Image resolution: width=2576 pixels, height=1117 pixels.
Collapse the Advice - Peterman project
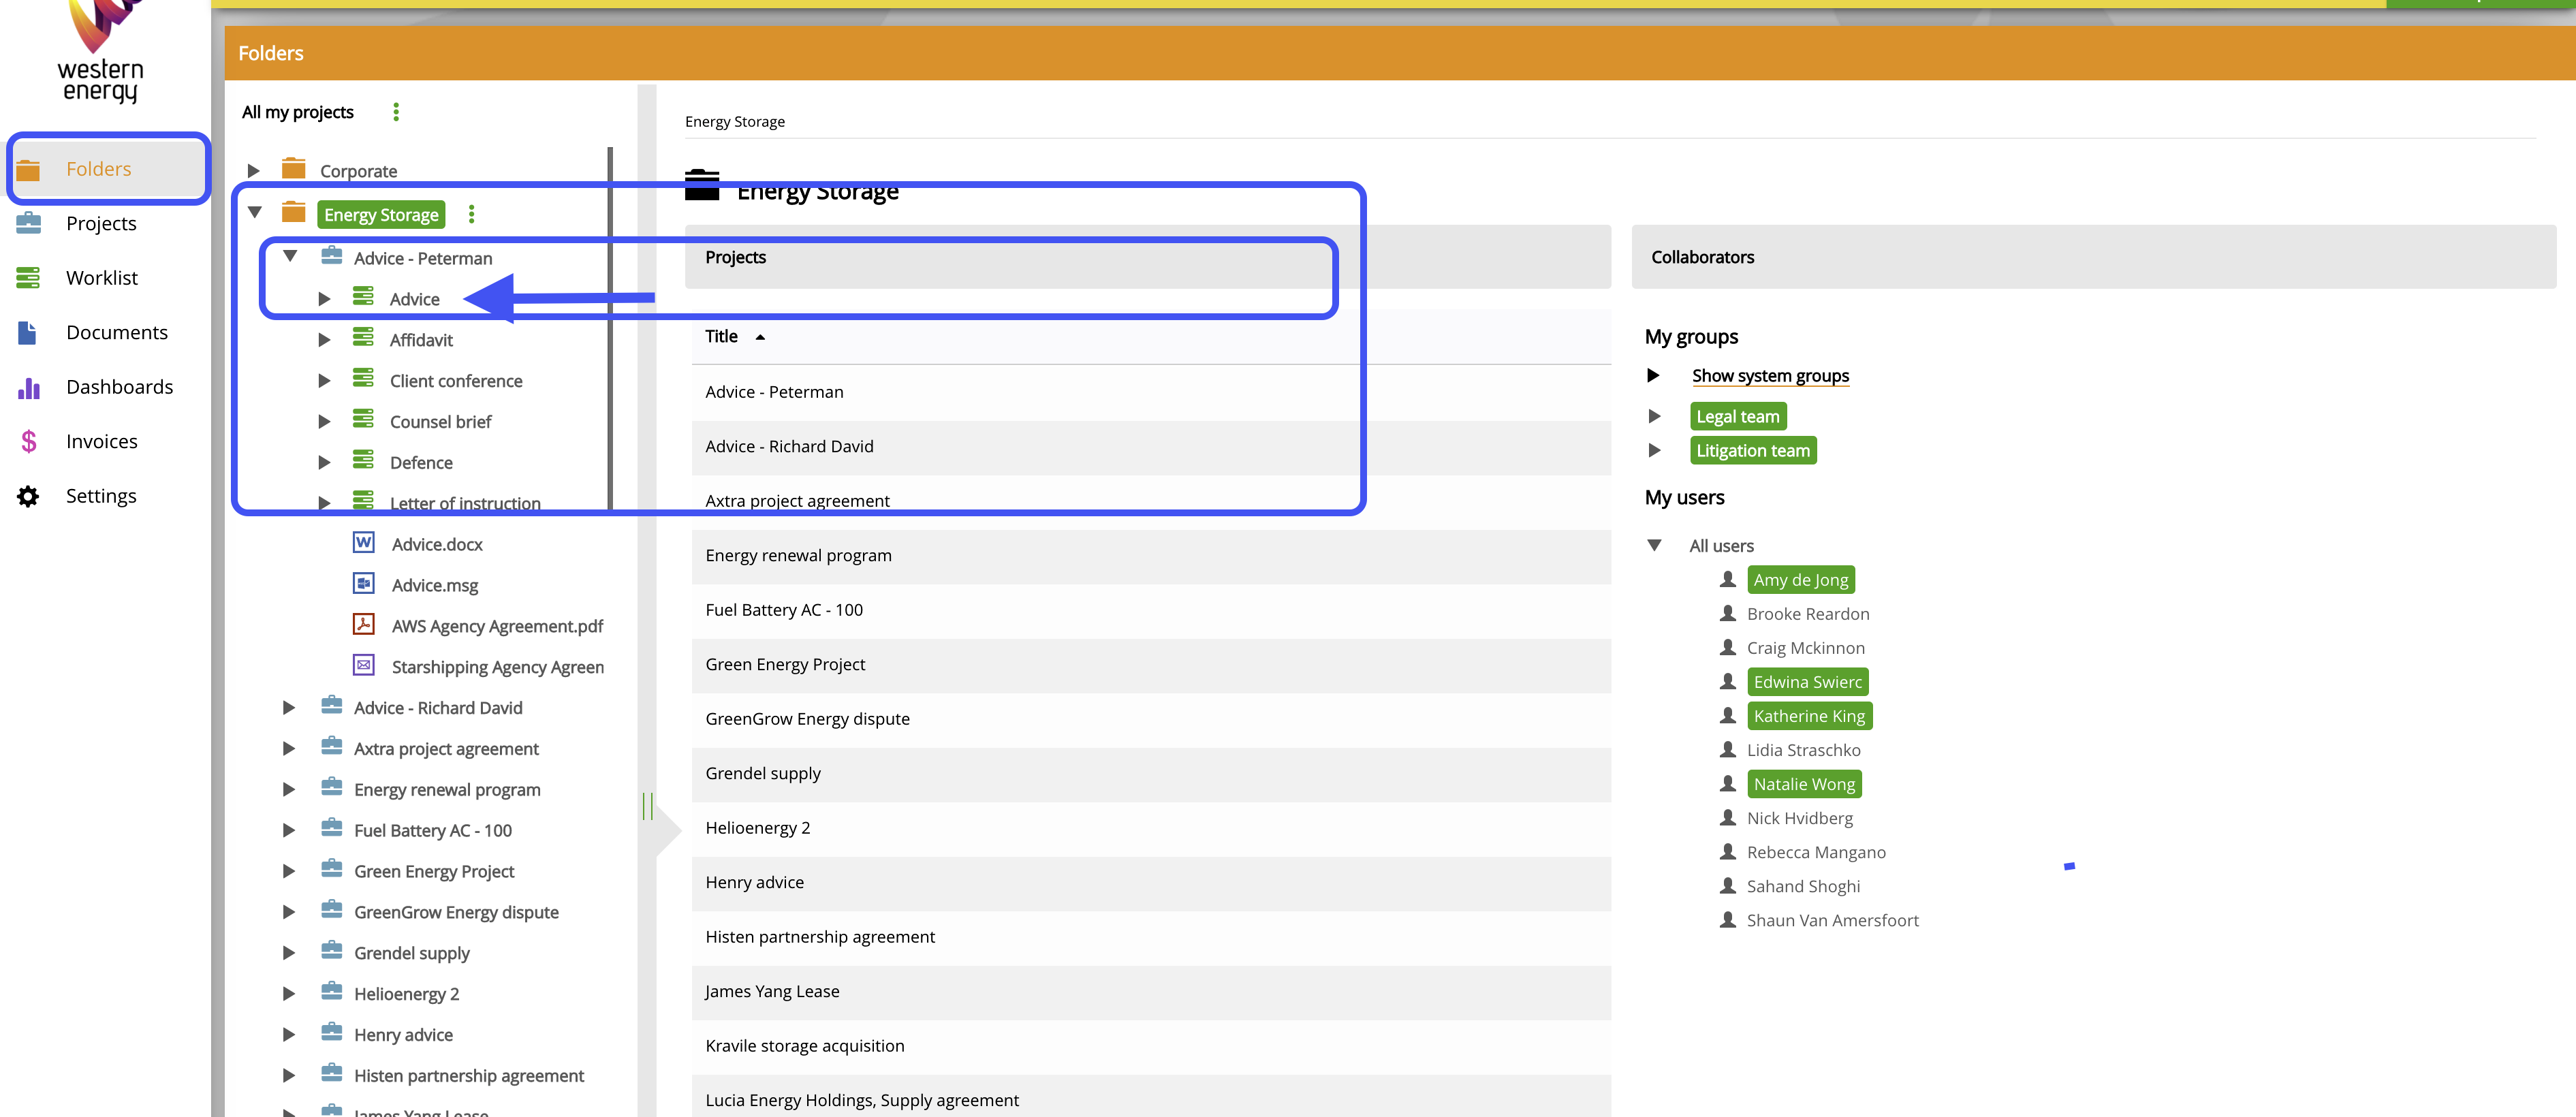click(290, 256)
